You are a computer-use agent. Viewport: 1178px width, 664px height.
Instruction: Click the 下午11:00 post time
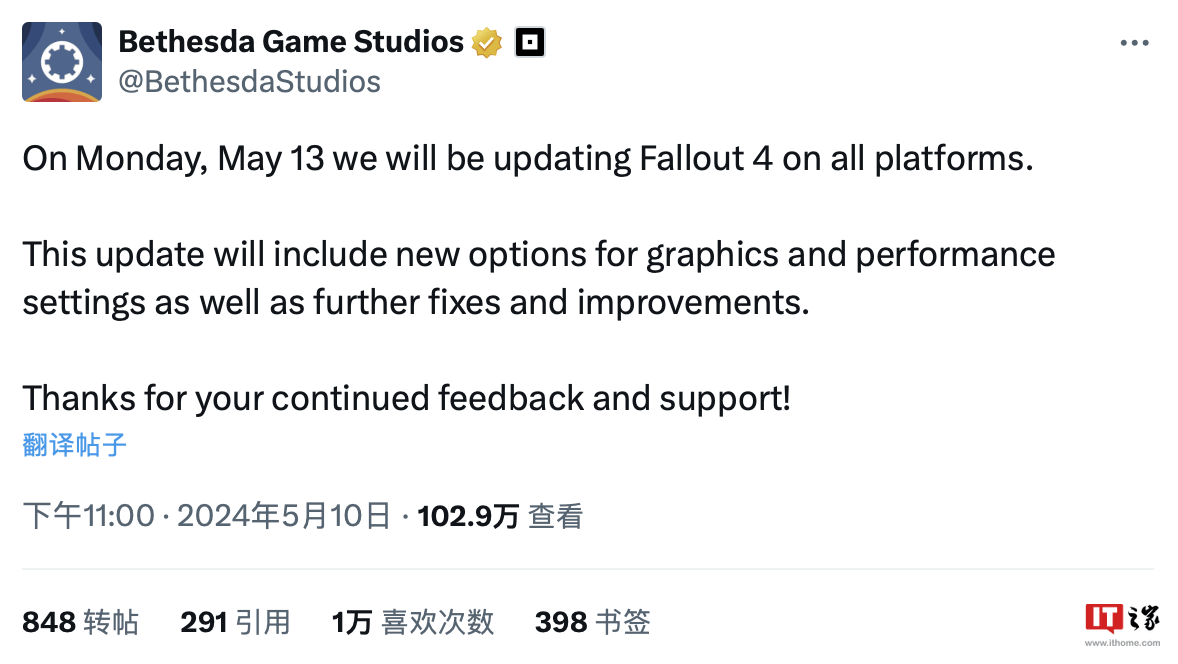click(89, 516)
